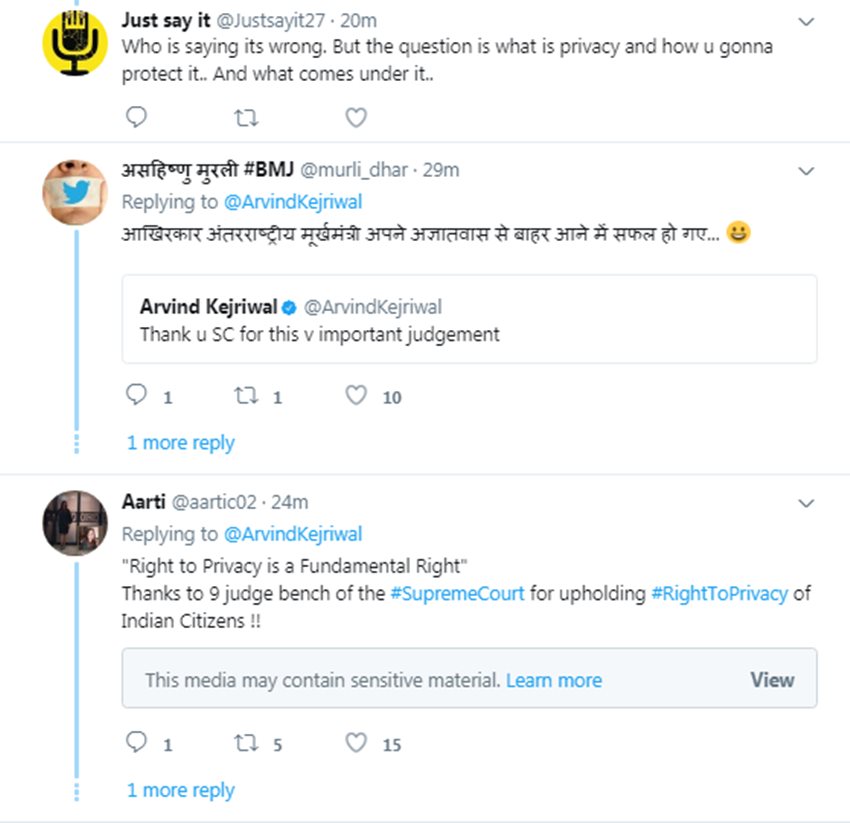Retweet the murli_dhar tweet
Image resolution: width=850 pixels, height=823 pixels.
pyautogui.click(x=245, y=396)
